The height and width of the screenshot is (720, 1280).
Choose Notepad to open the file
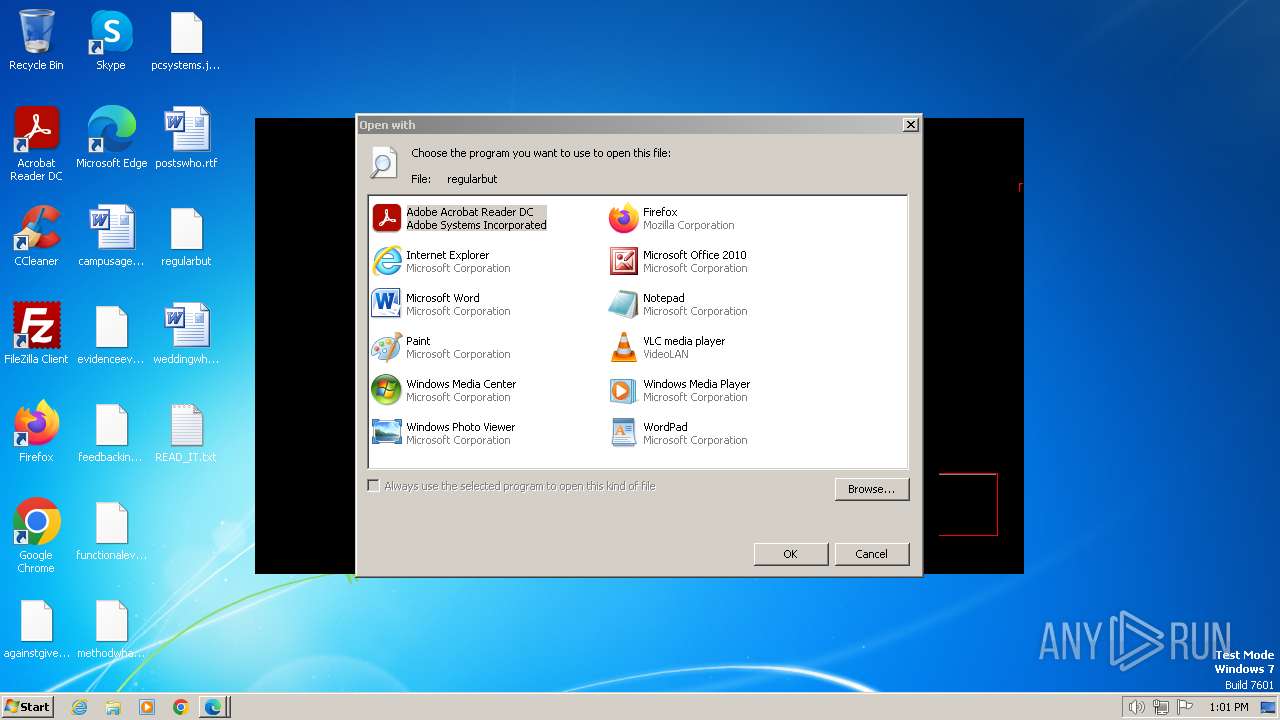point(678,304)
